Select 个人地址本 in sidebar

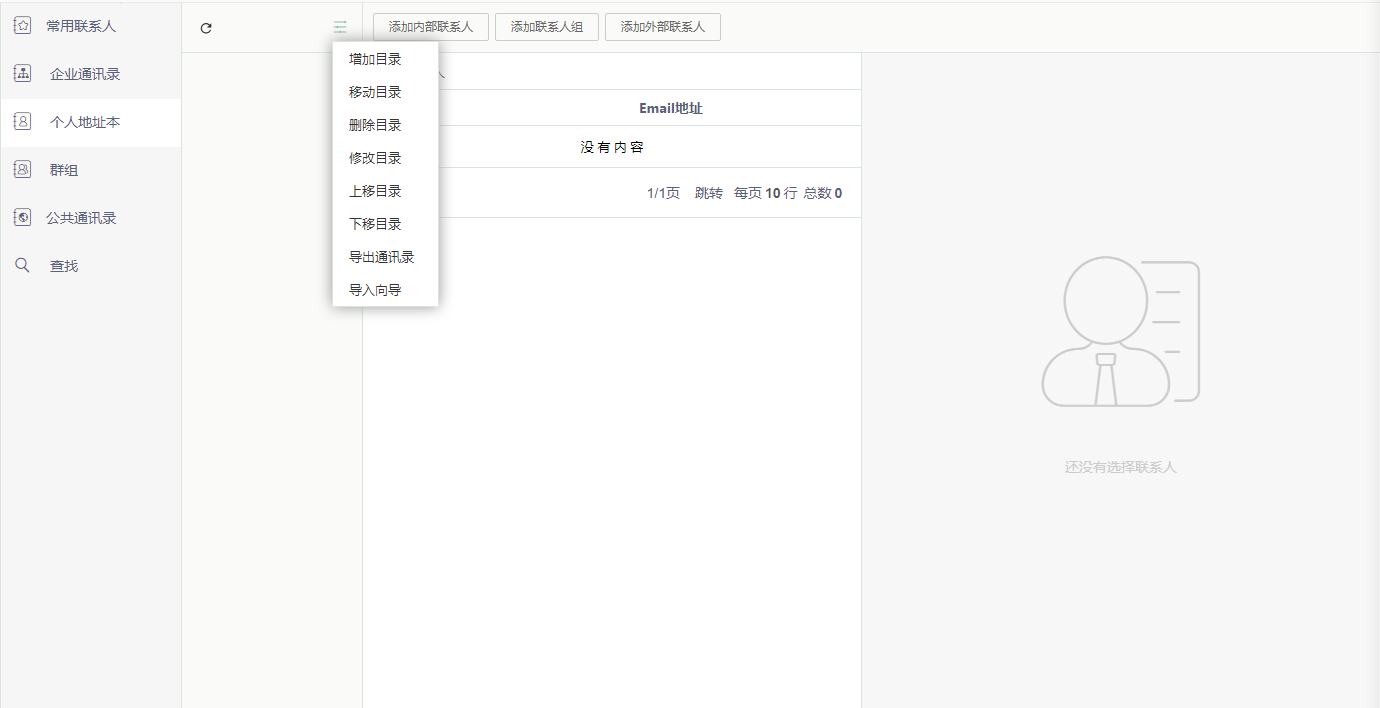coord(90,122)
